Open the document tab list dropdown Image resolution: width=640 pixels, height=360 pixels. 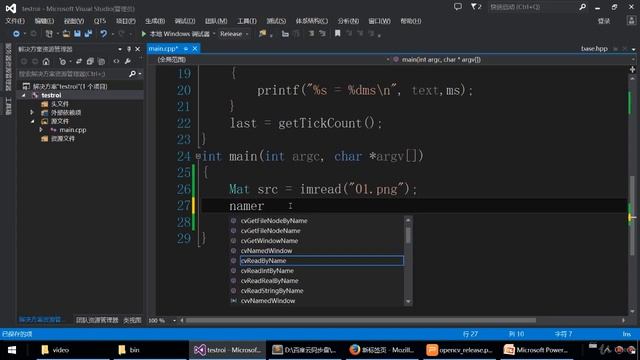coord(633,49)
